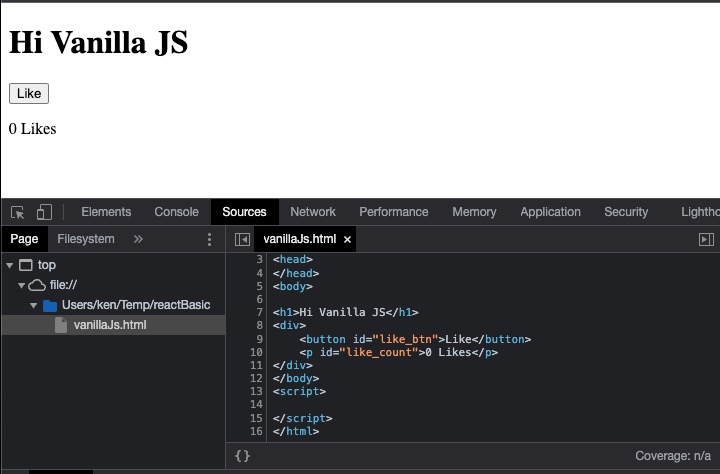Open the Elements panel tab

coord(106,212)
